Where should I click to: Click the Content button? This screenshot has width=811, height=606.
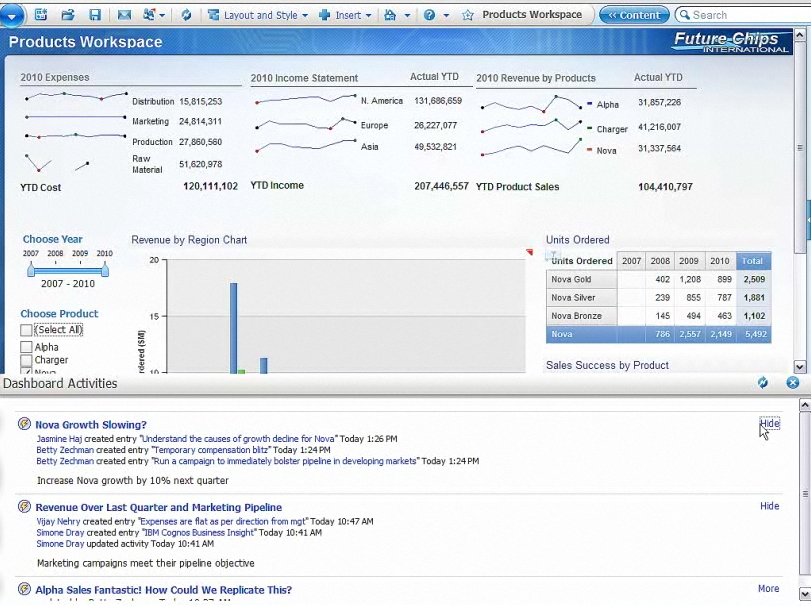click(634, 15)
